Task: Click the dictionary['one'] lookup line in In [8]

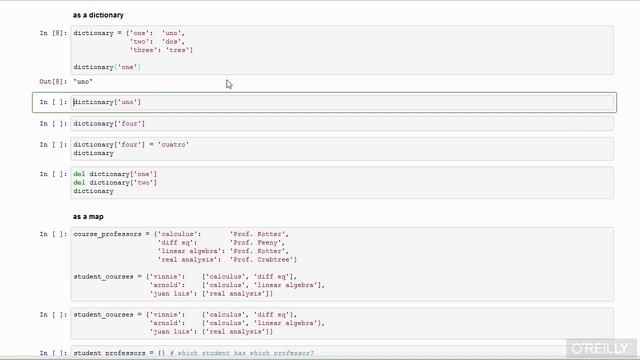Action: click(107, 67)
